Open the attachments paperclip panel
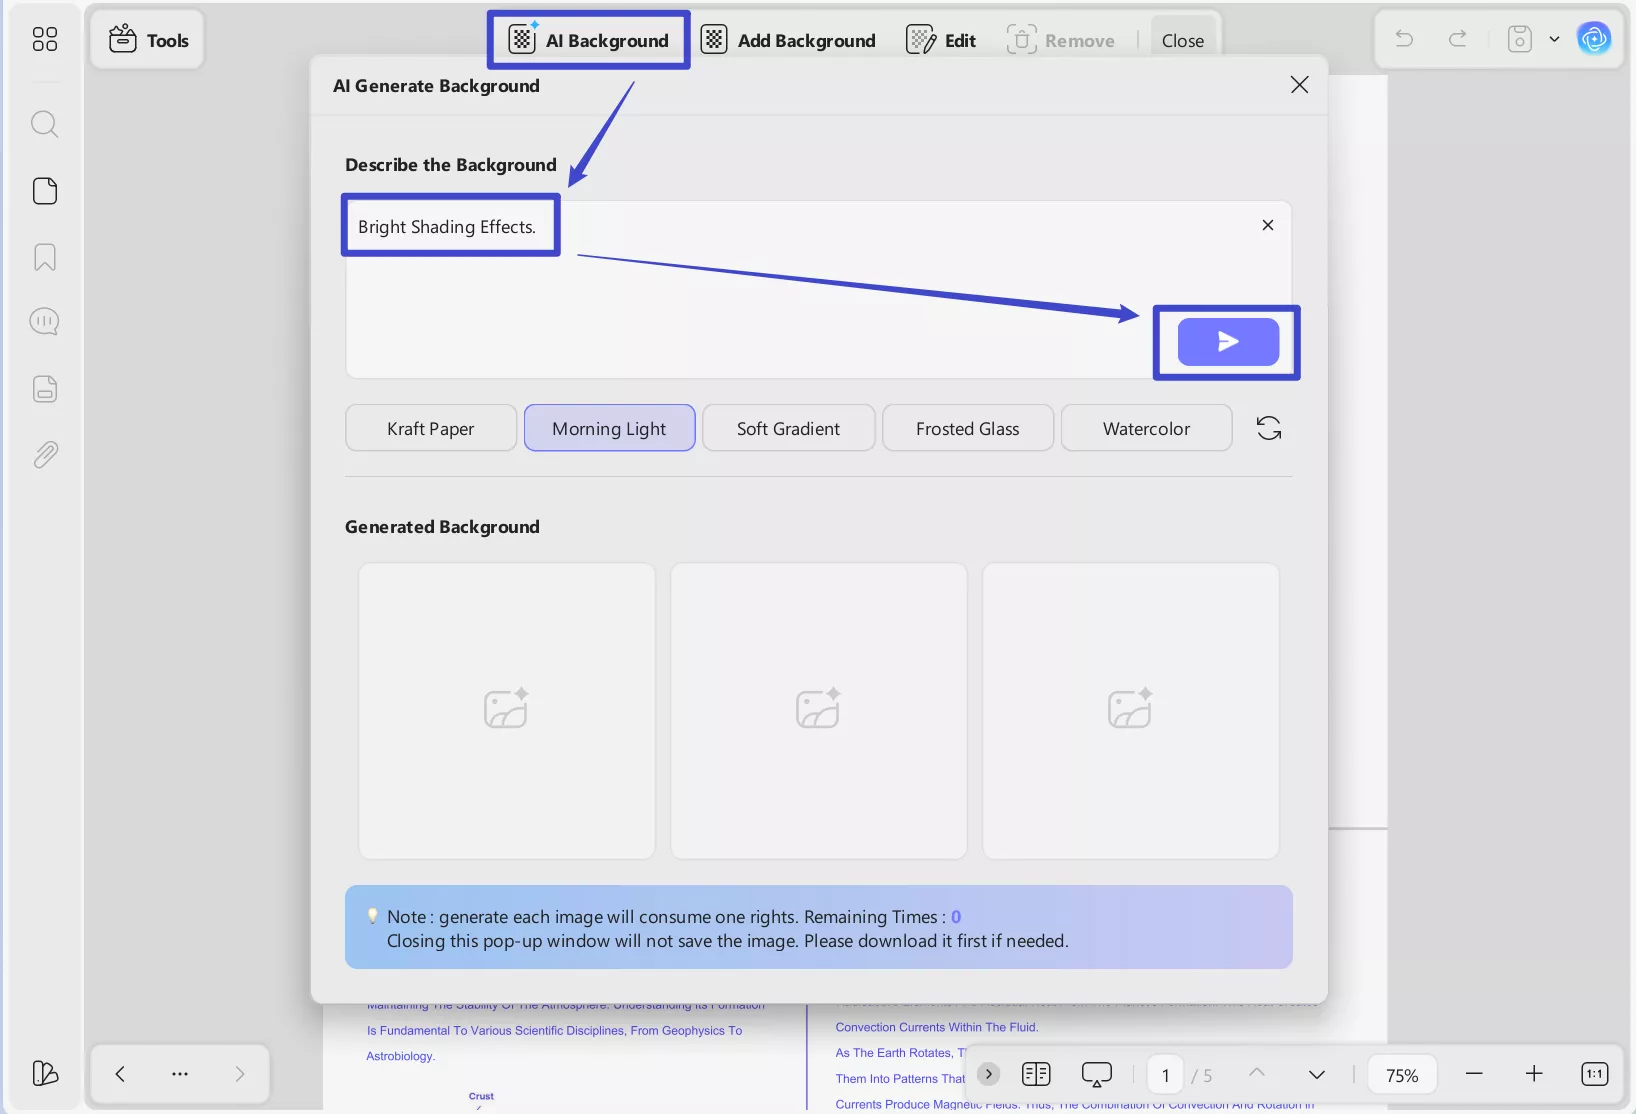The height and width of the screenshot is (1114, 1636). coord(44,455)
